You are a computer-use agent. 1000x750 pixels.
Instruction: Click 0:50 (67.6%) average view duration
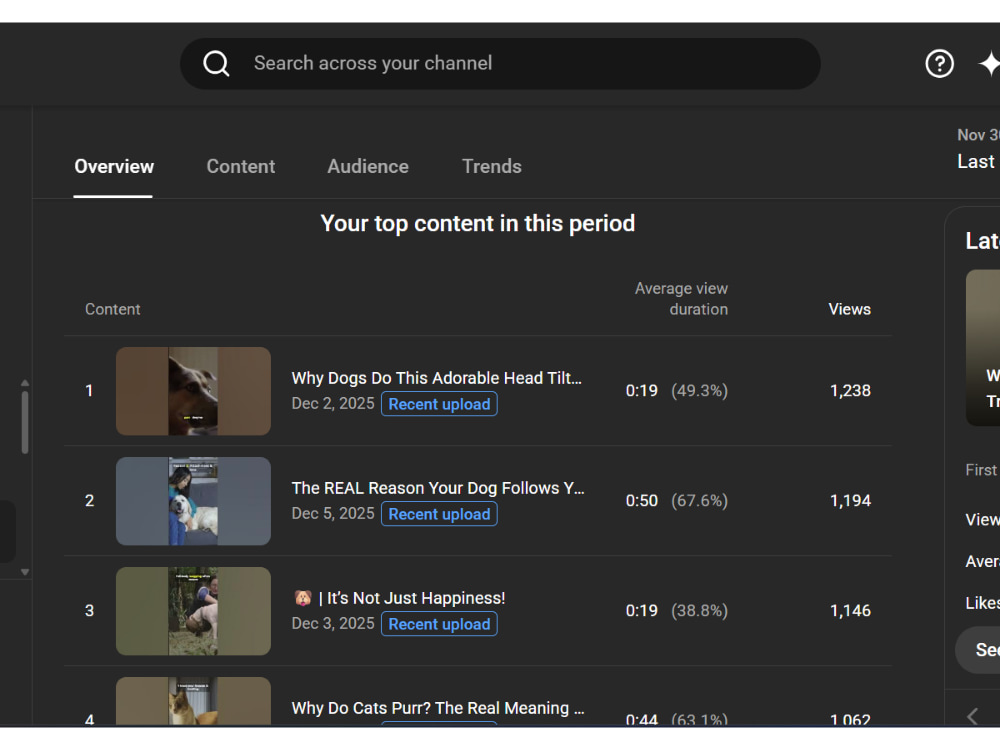click(677, 501)
